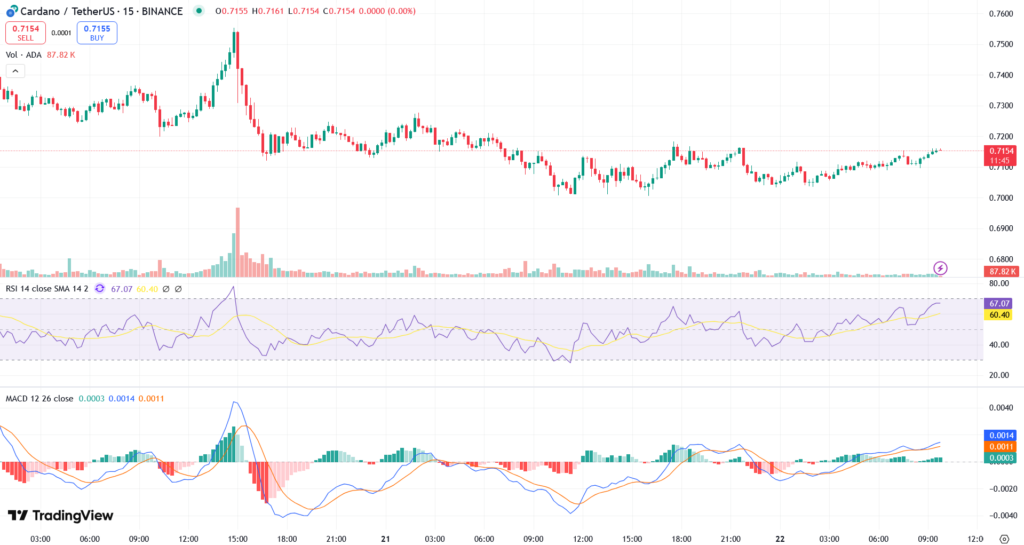Viewport: 1024px width, 545px height.
Task: Click the 0.6900 price axis label
Action: tap(1001, 228)
